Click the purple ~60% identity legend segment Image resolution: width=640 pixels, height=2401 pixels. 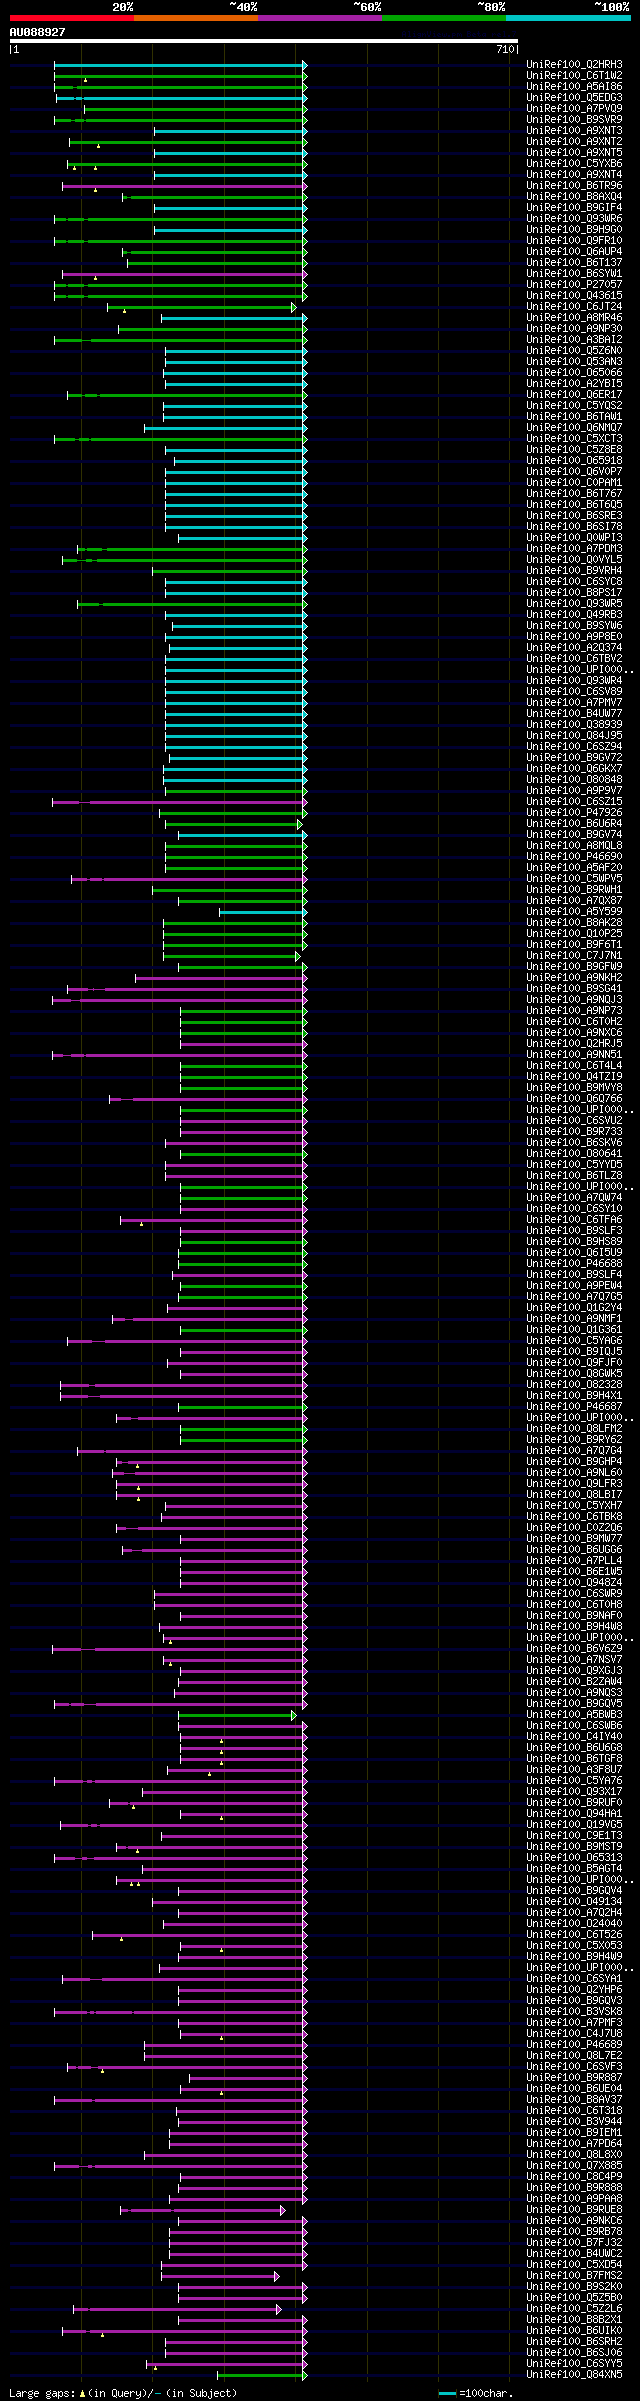pyautogui.click(x=320, y=18)
